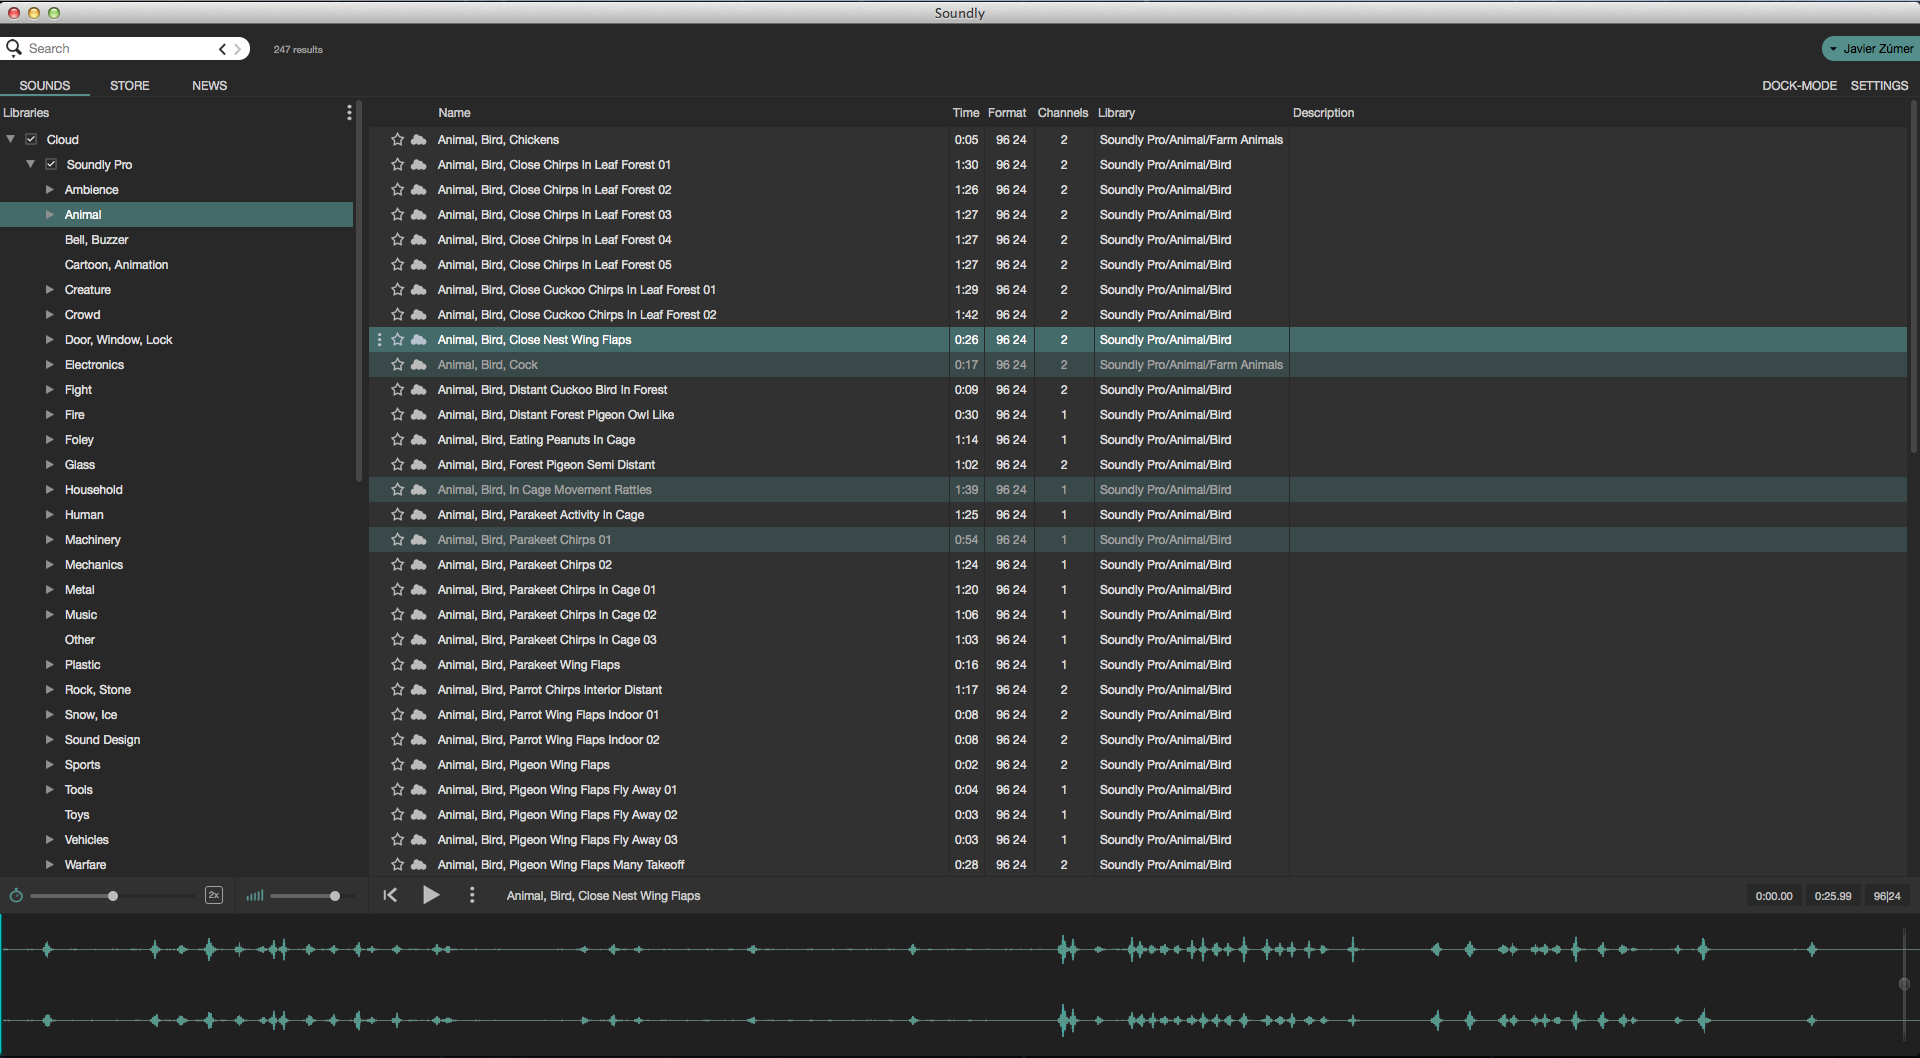Sort the list by Name column

454,113
